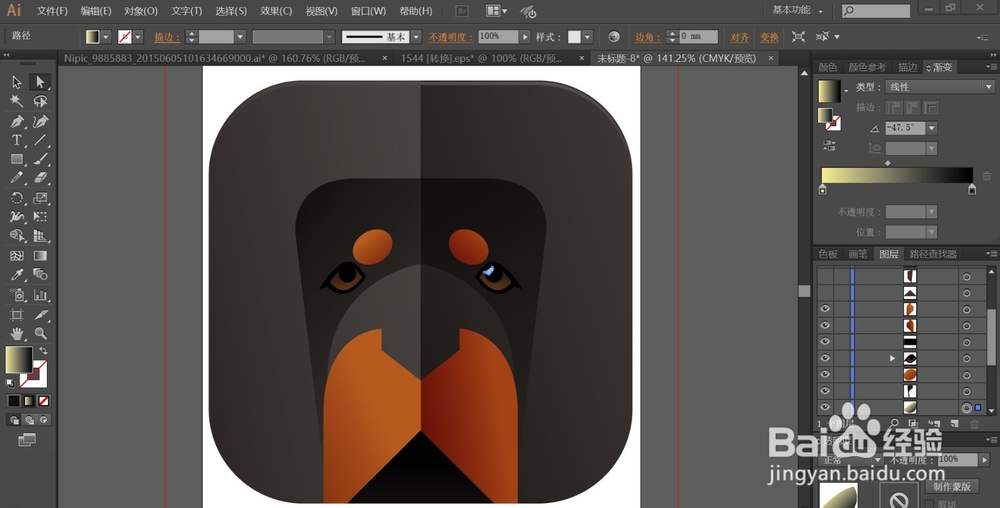Click 制作蒙版 button in Transparency panel
Image resolution: width=1000 pixels, height=508 pixels.
(952, 486)
